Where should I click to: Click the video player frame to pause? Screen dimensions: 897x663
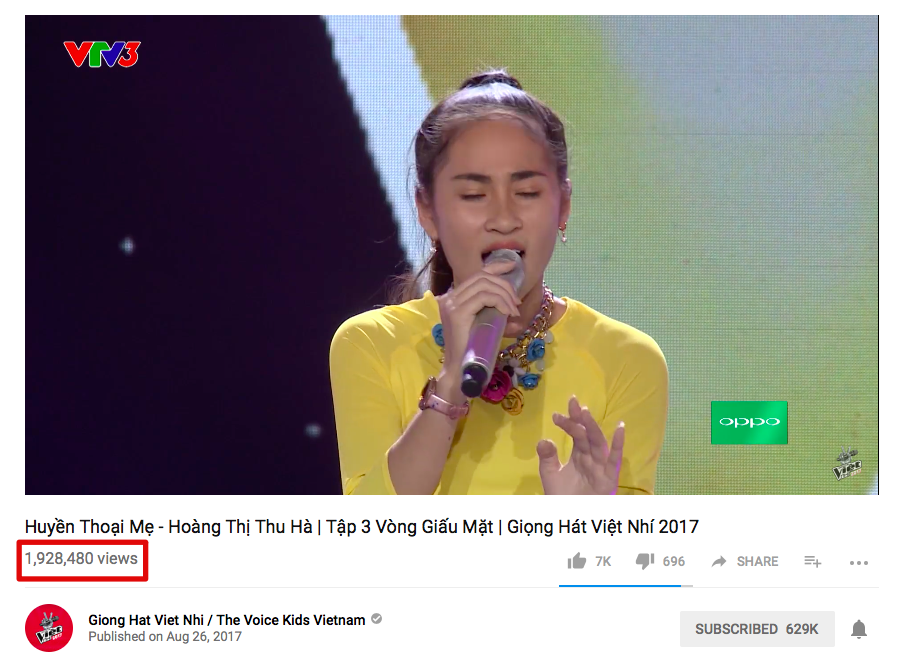tap(451, 255)
